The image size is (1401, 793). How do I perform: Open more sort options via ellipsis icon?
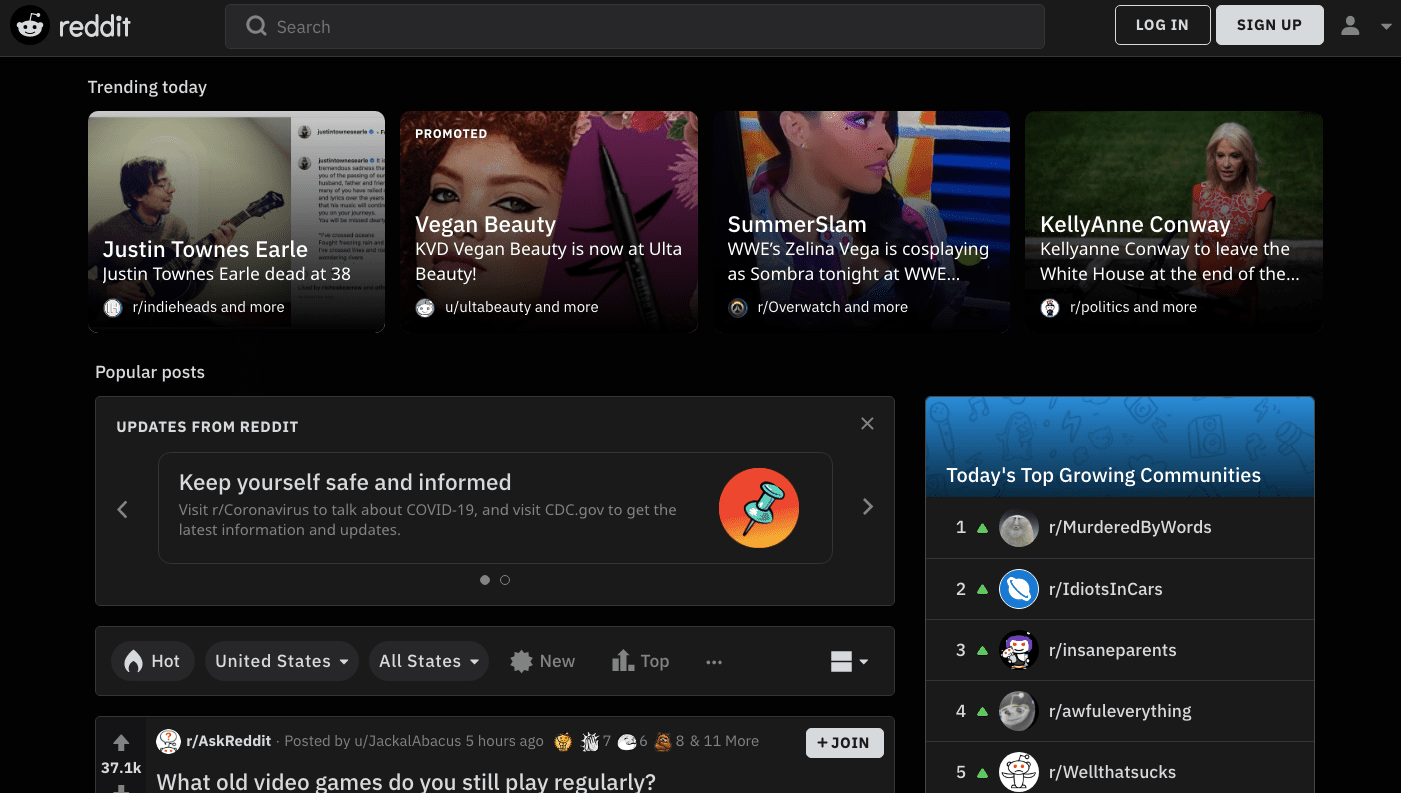714,661
